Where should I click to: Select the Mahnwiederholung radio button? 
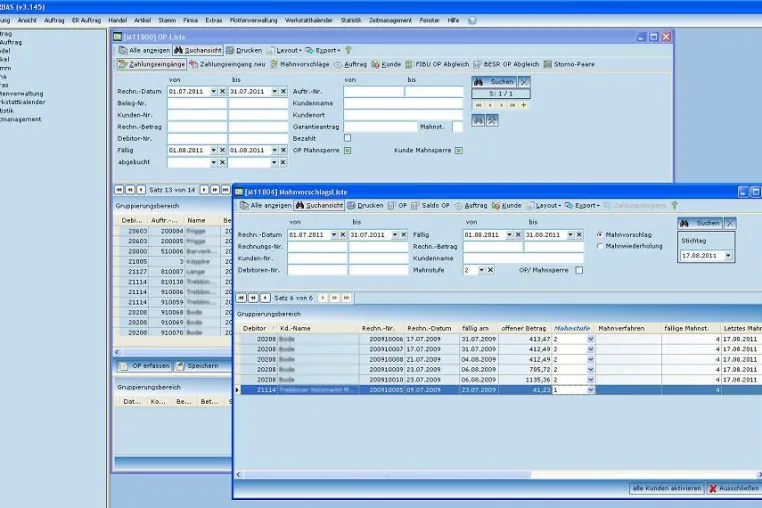coord(600,246)
